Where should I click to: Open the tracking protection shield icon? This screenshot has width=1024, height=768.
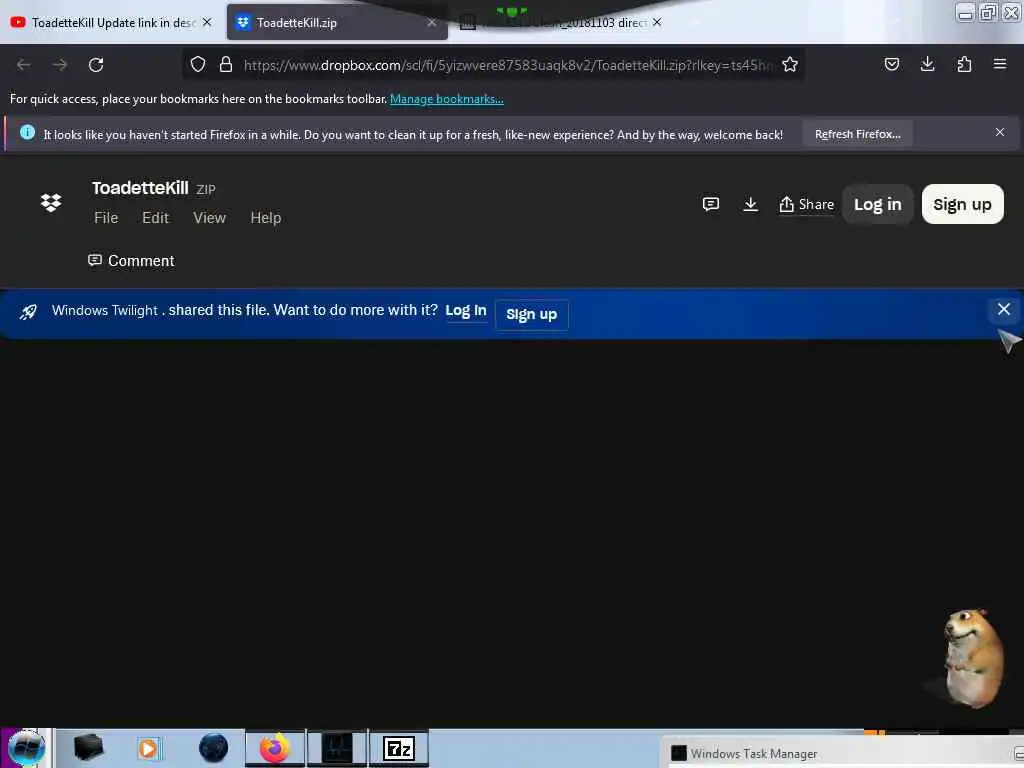click(x=198, y=64)
